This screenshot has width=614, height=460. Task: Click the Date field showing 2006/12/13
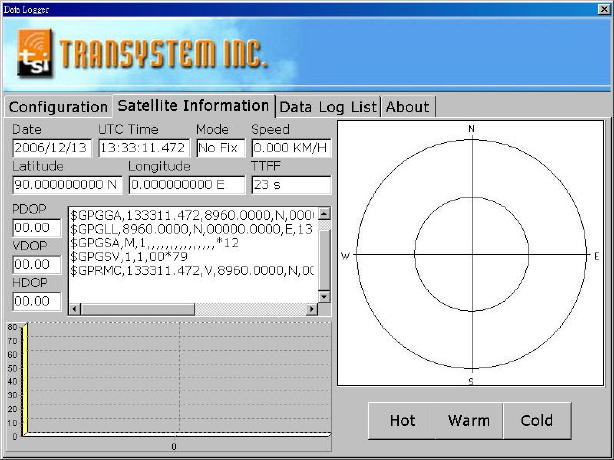pyautogui.click(x=52, y=148)
